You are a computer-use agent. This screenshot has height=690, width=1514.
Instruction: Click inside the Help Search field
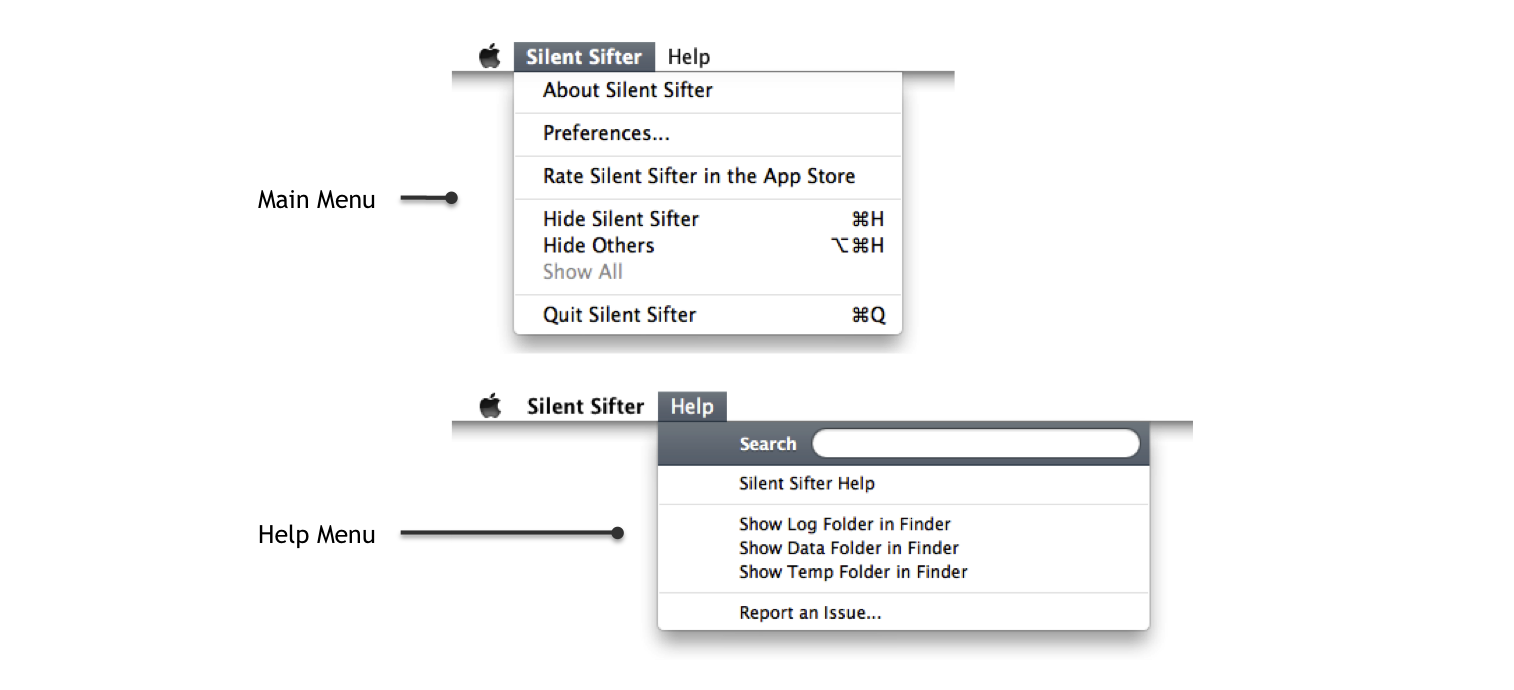coord(975,443)
